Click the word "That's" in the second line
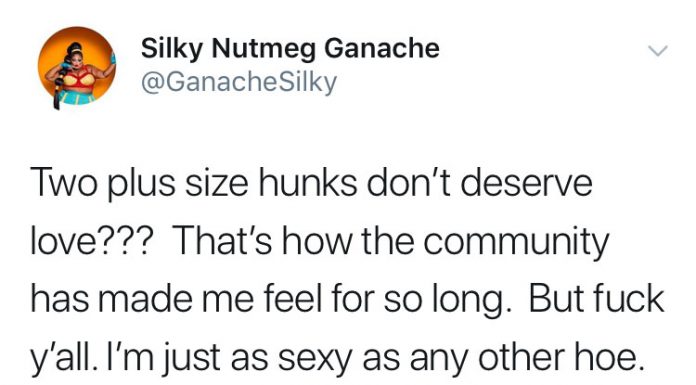Image resolution: width=696 pixels, height=385 pixels. (x=224, y=242)
